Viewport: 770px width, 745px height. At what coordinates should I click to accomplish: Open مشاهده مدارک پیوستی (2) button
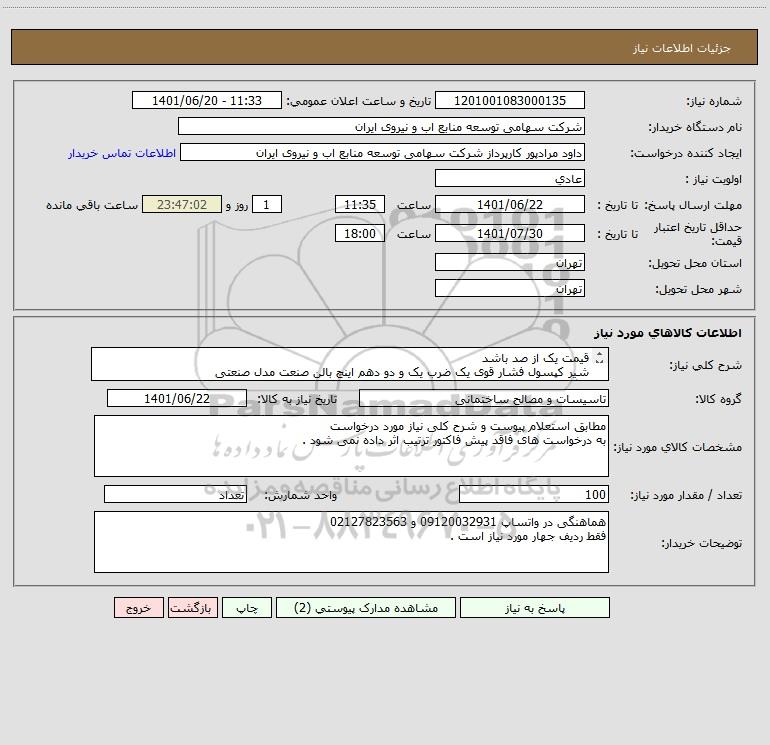(x=366, y=607)
